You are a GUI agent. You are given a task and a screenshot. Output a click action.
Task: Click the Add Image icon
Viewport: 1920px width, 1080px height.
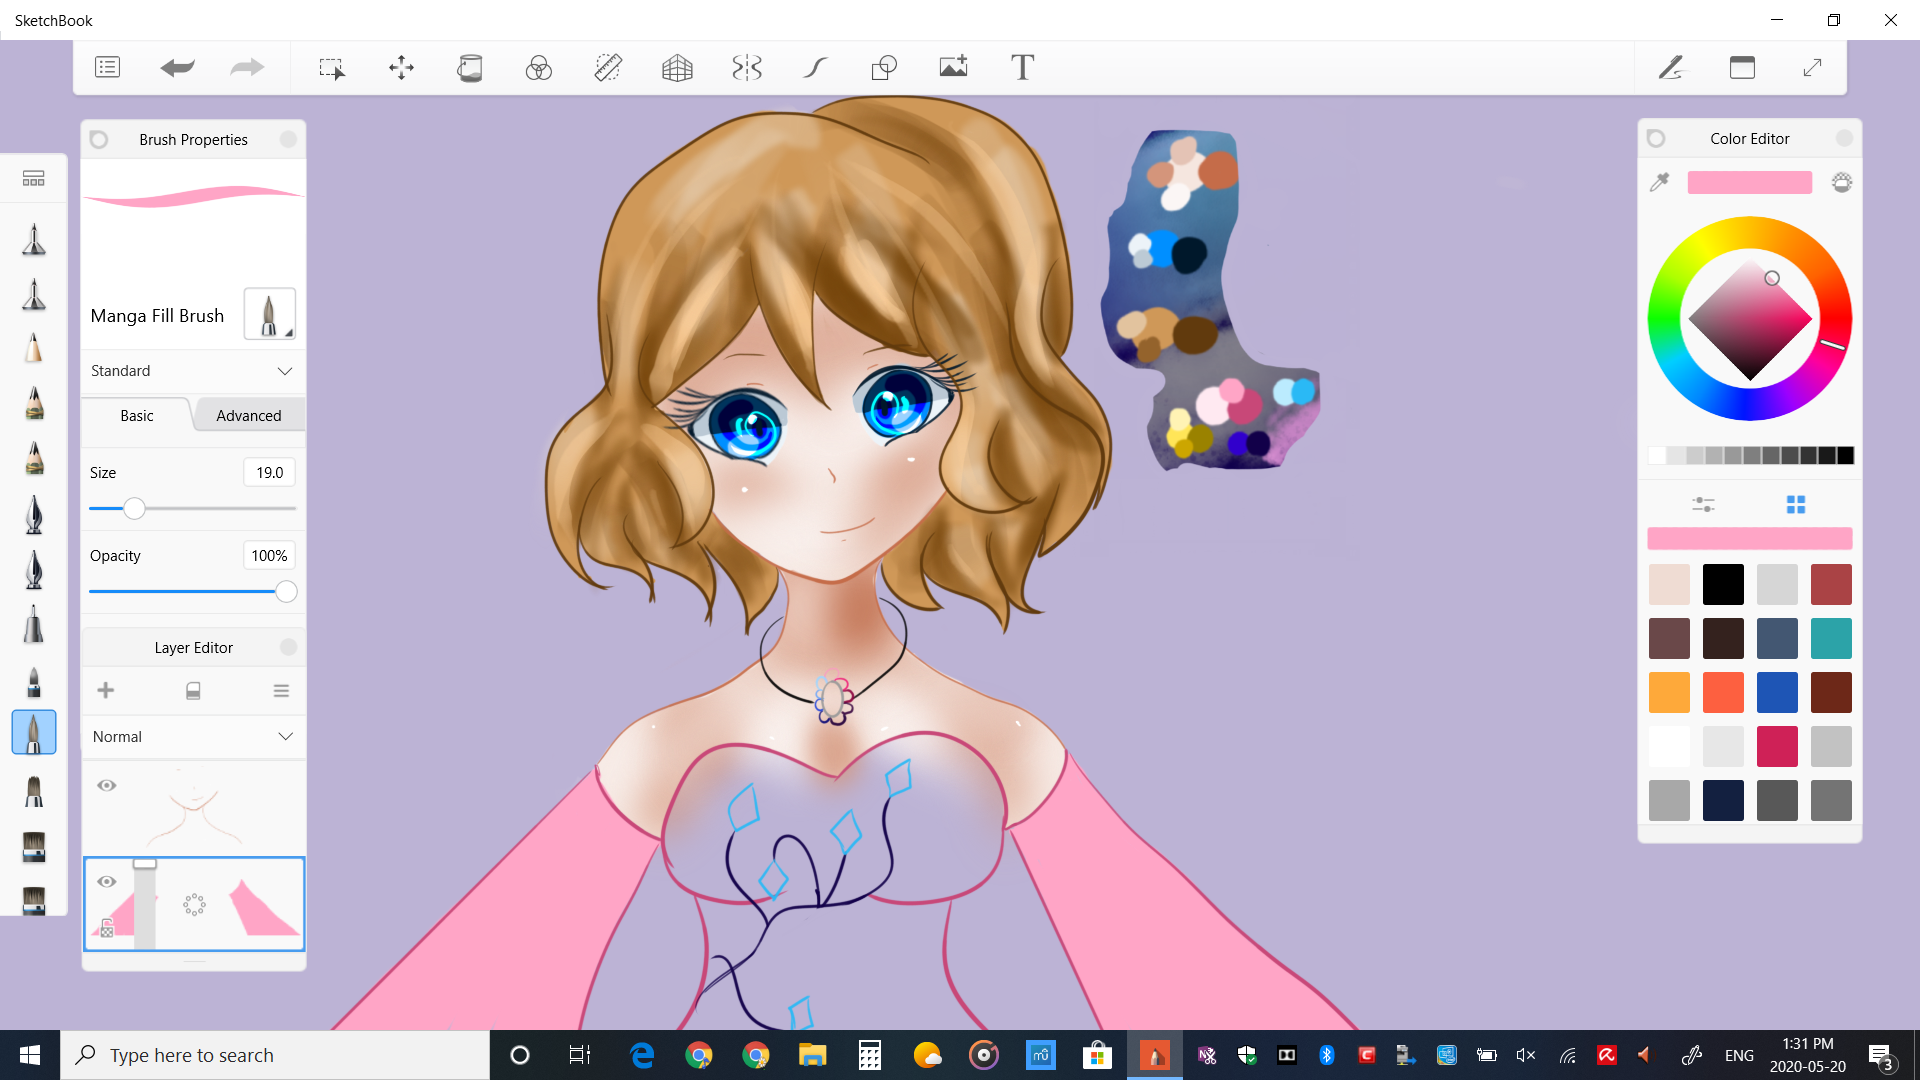(953, 67)
